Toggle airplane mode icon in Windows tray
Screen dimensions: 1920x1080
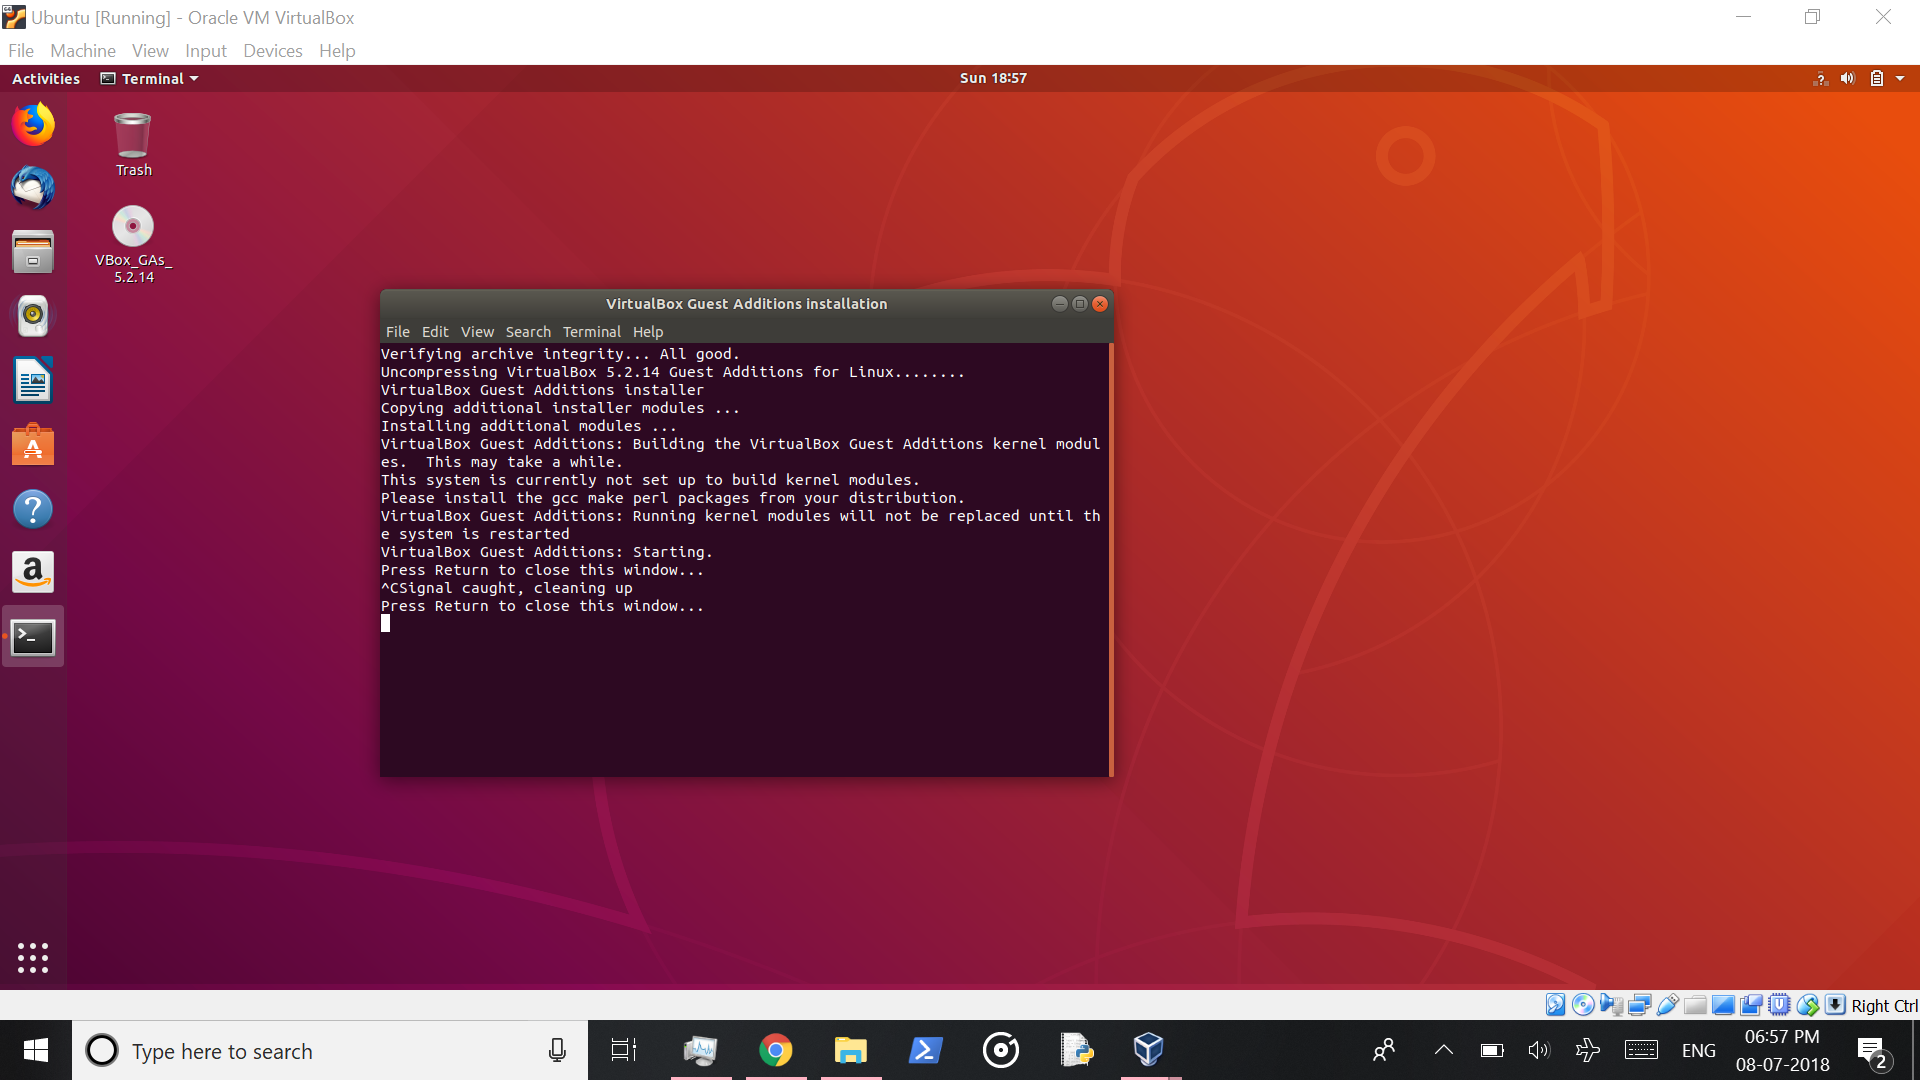pyautogui.click(x=1588, y=1050)
